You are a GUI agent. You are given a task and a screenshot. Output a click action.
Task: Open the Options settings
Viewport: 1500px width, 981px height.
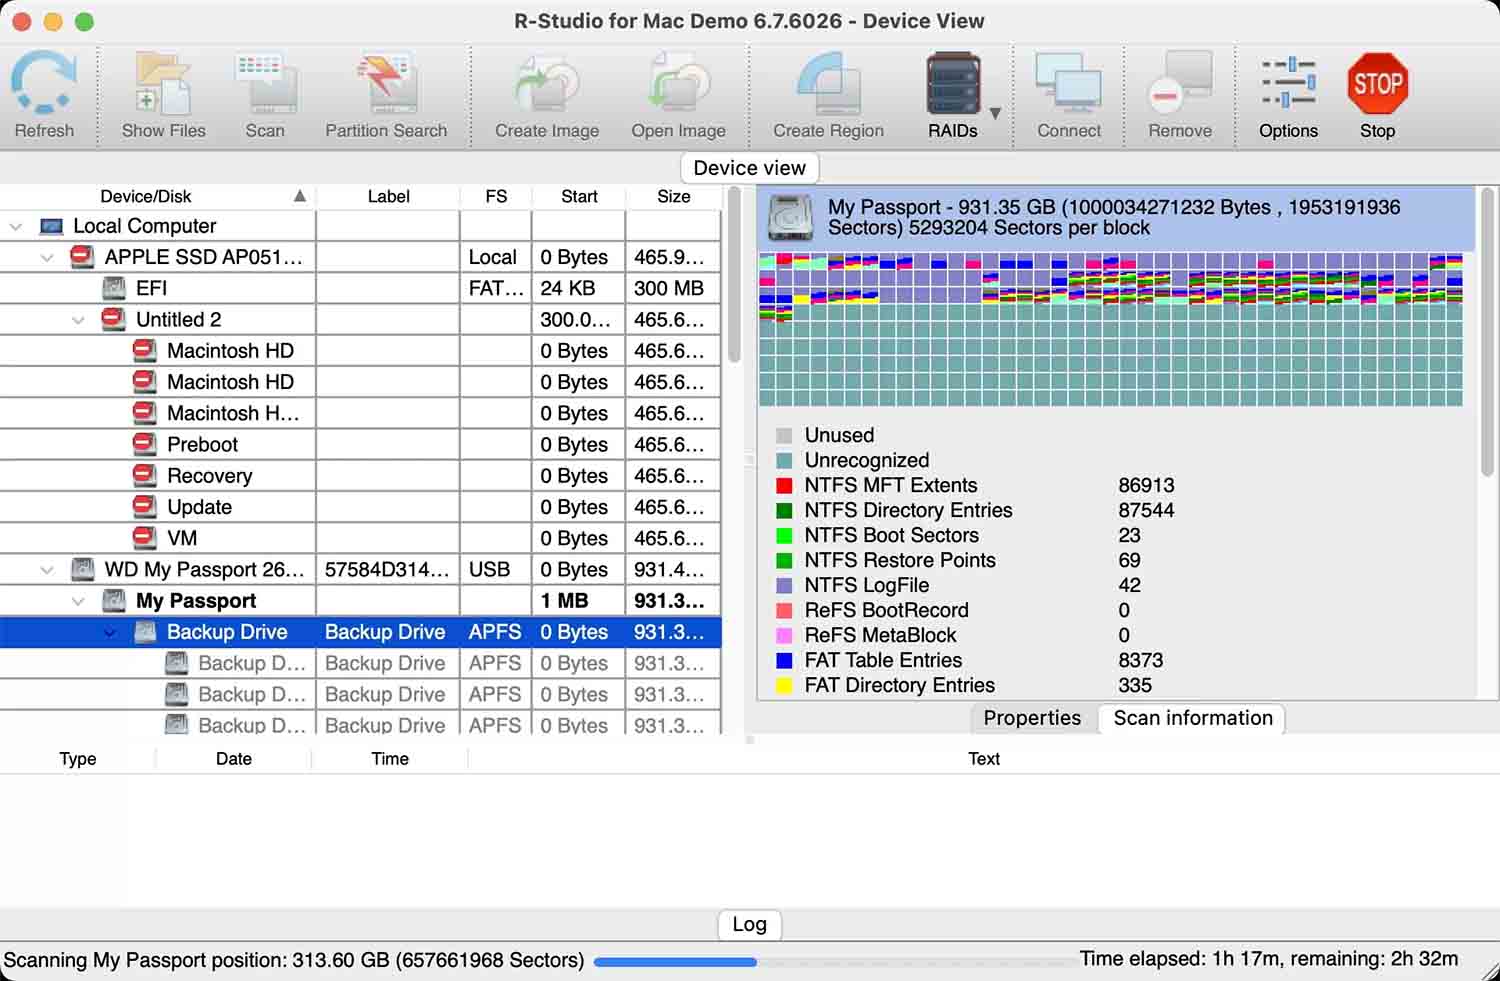click(1288, 84)
